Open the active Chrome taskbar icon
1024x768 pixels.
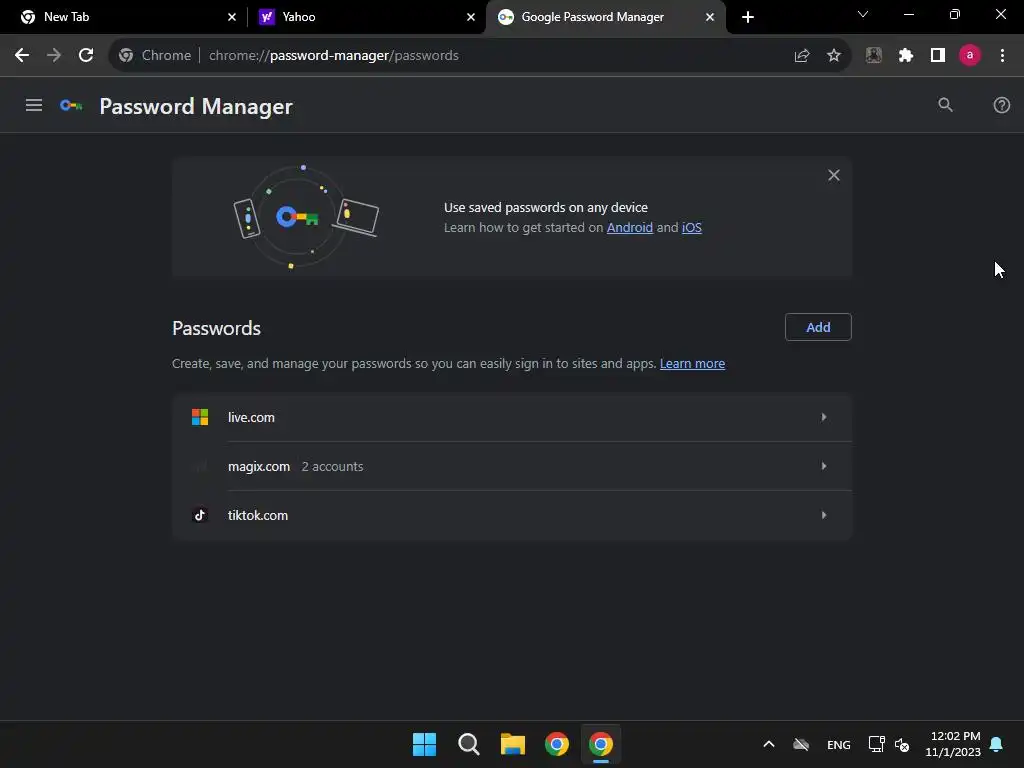[601, 744]
